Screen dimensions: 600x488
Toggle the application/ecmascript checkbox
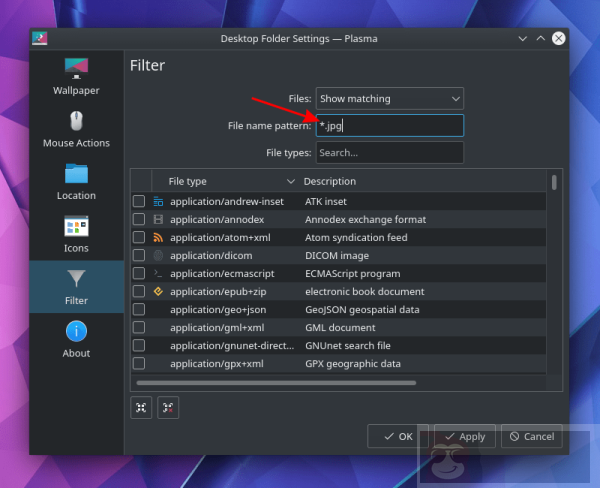point(139,273)
